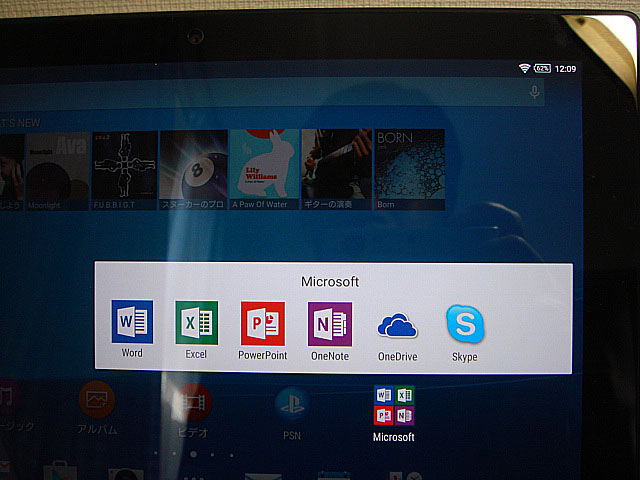
Task: Tap the battery 62% indicator
Action: [x=542, y=68]
